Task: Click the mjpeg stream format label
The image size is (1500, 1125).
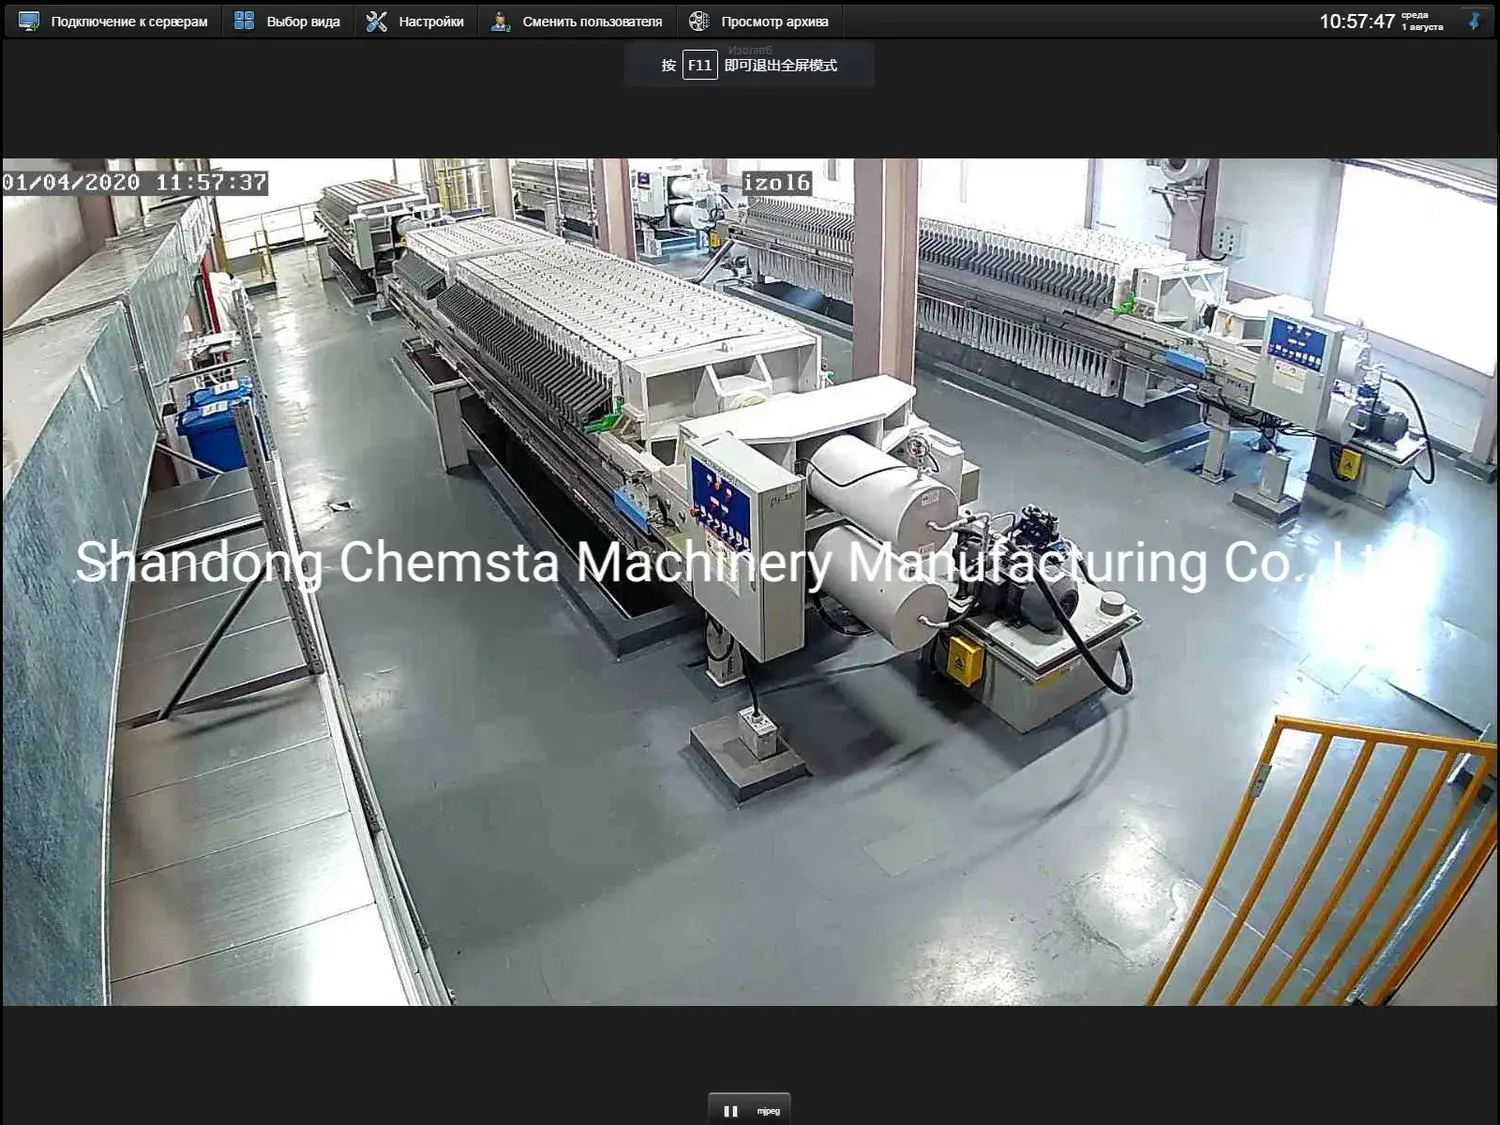Action: click(768, 1111)
